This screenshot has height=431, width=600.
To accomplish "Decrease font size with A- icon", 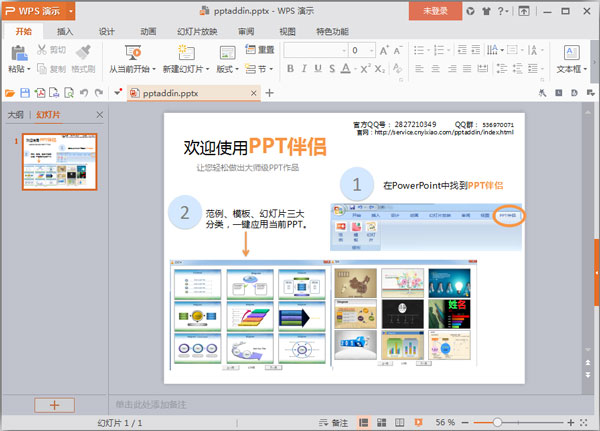I will click(398, 50).
